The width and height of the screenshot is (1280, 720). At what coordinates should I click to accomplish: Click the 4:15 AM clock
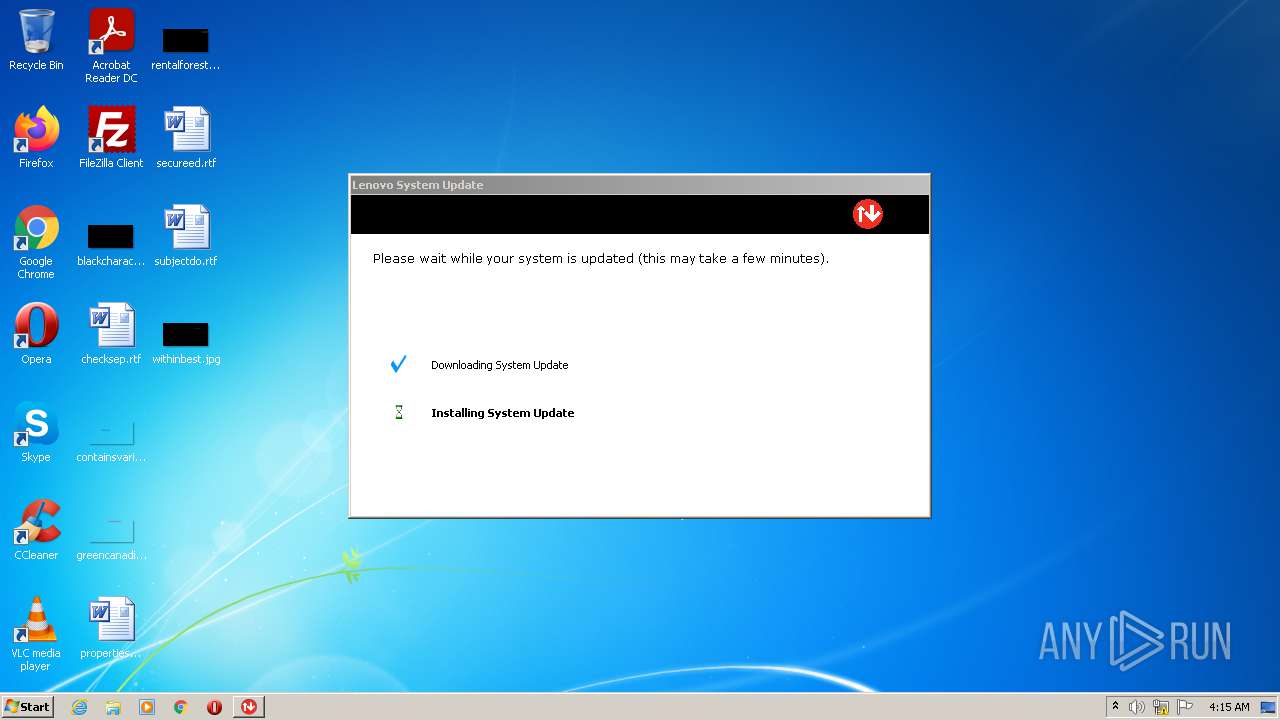pyautogui.click(x=1229, y=707)
